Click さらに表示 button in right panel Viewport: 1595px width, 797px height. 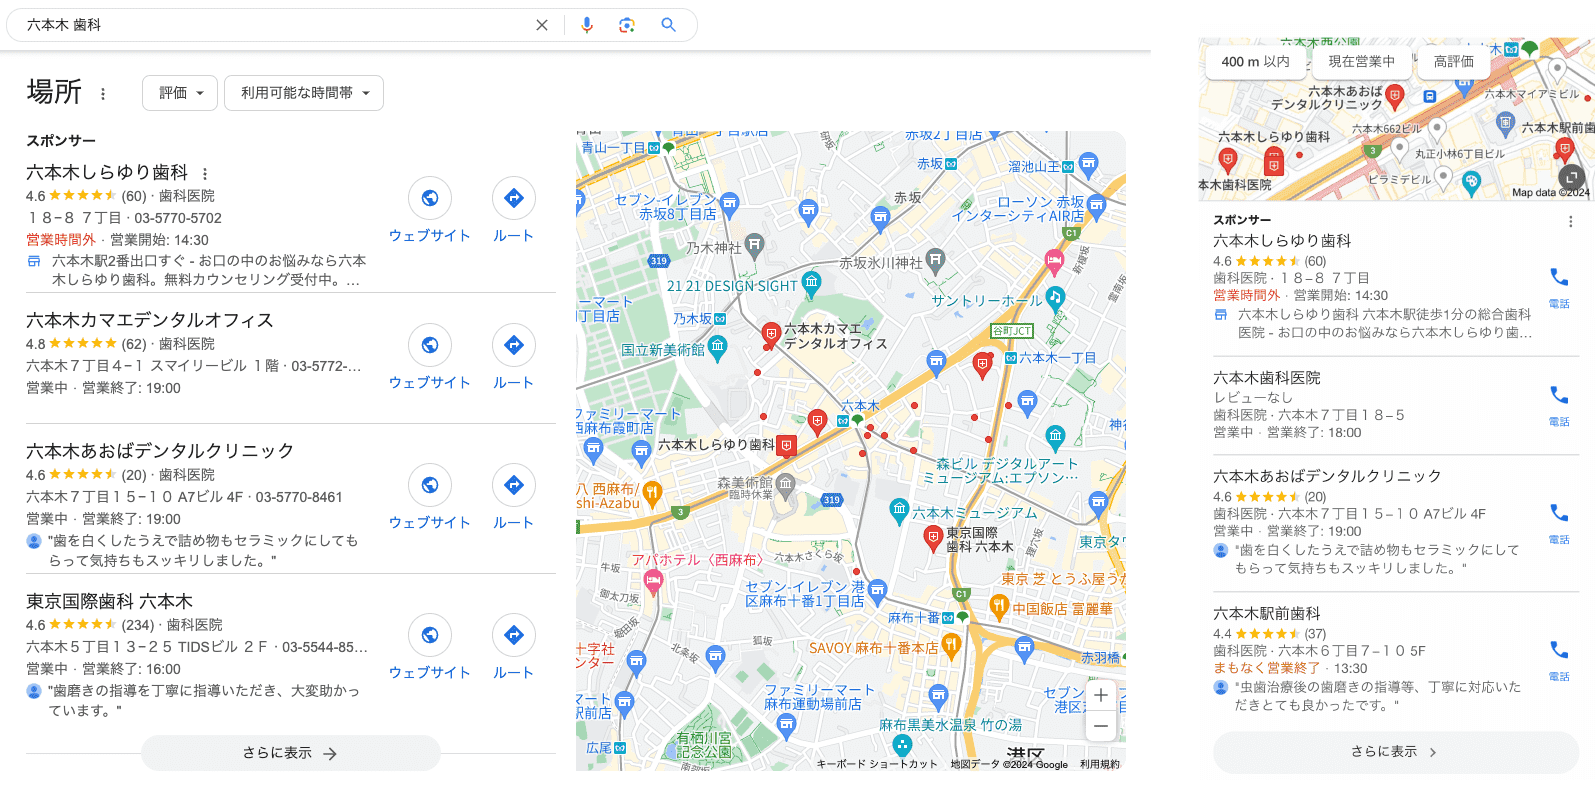pyautogui.click(x=1396, y=752)
